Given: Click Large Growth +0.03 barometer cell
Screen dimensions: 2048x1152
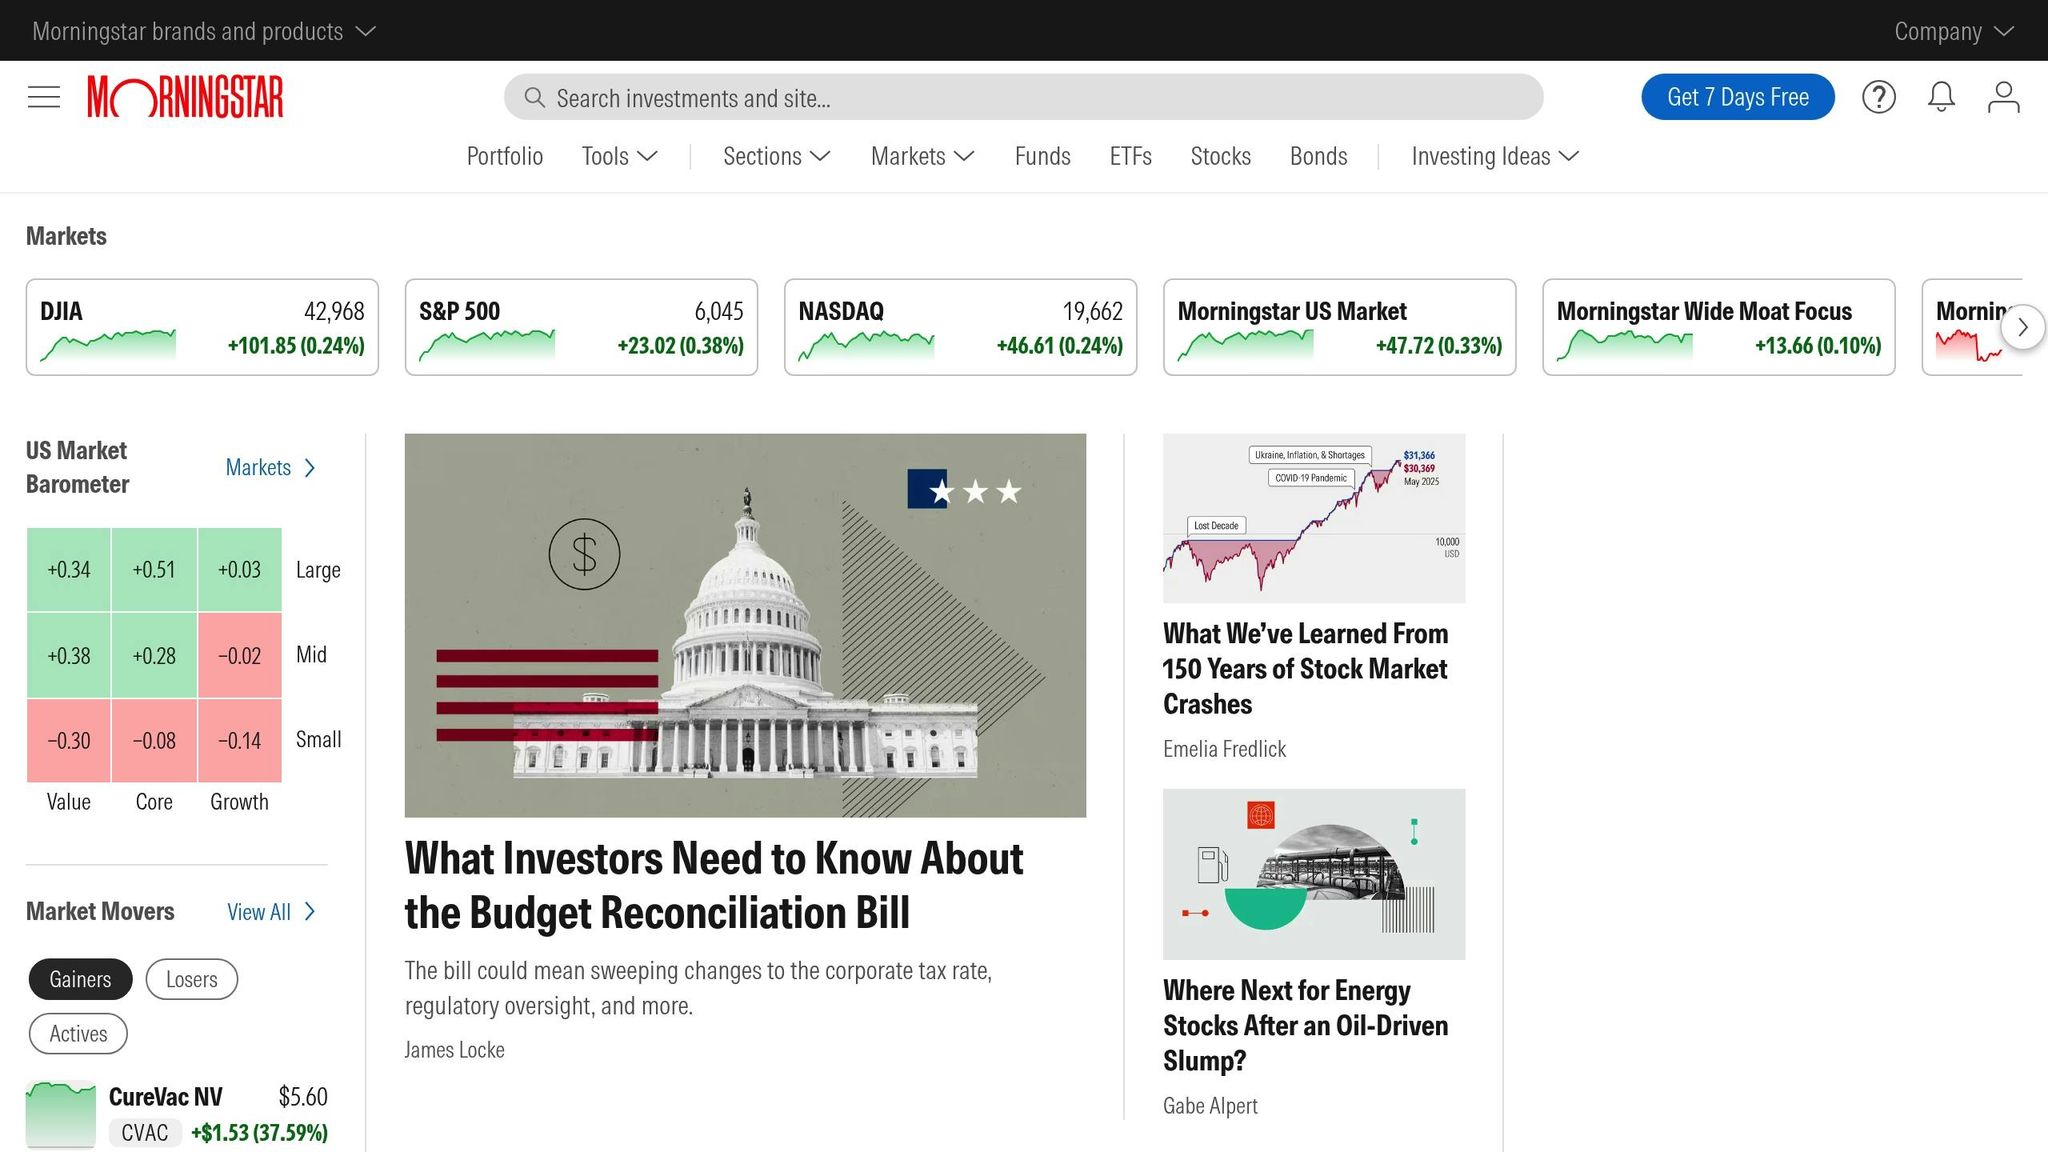Looking at the screenshot, I should 240,570.
